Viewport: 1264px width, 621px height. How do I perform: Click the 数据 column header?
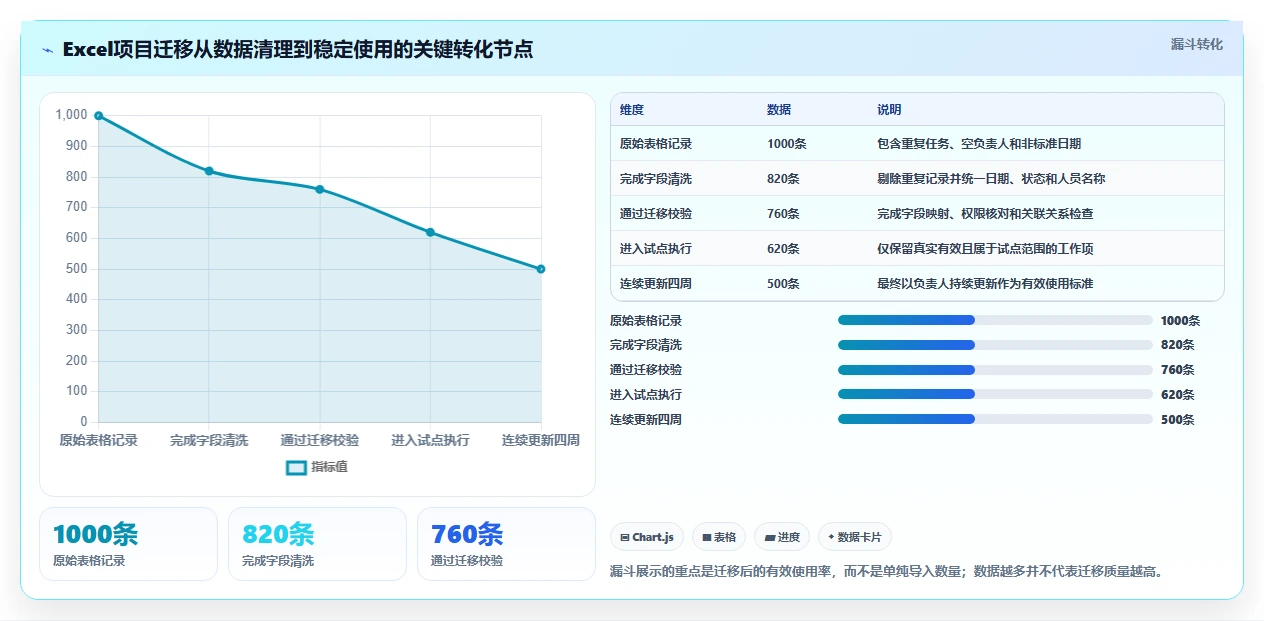coord(779,110)
